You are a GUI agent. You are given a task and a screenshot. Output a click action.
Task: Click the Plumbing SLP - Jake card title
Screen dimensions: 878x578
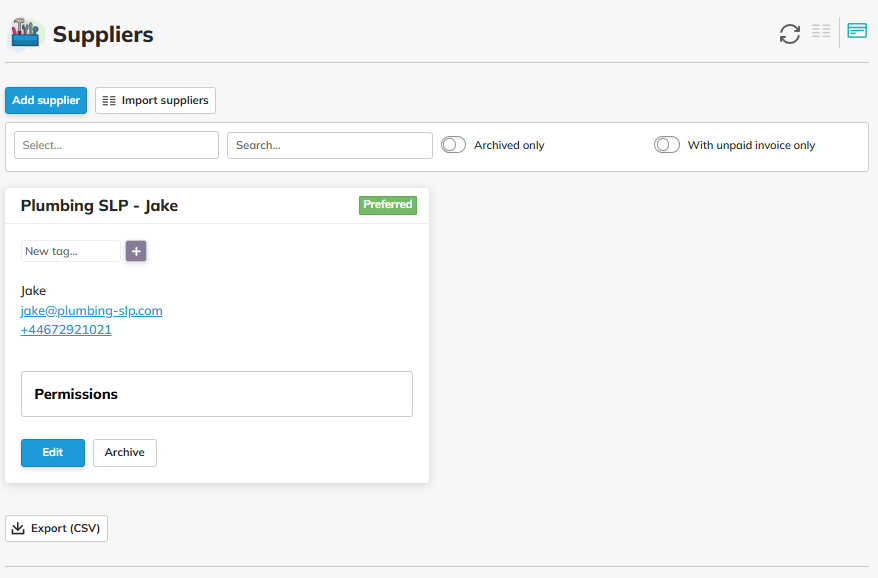pyautogui.click(x=99, y=206)
